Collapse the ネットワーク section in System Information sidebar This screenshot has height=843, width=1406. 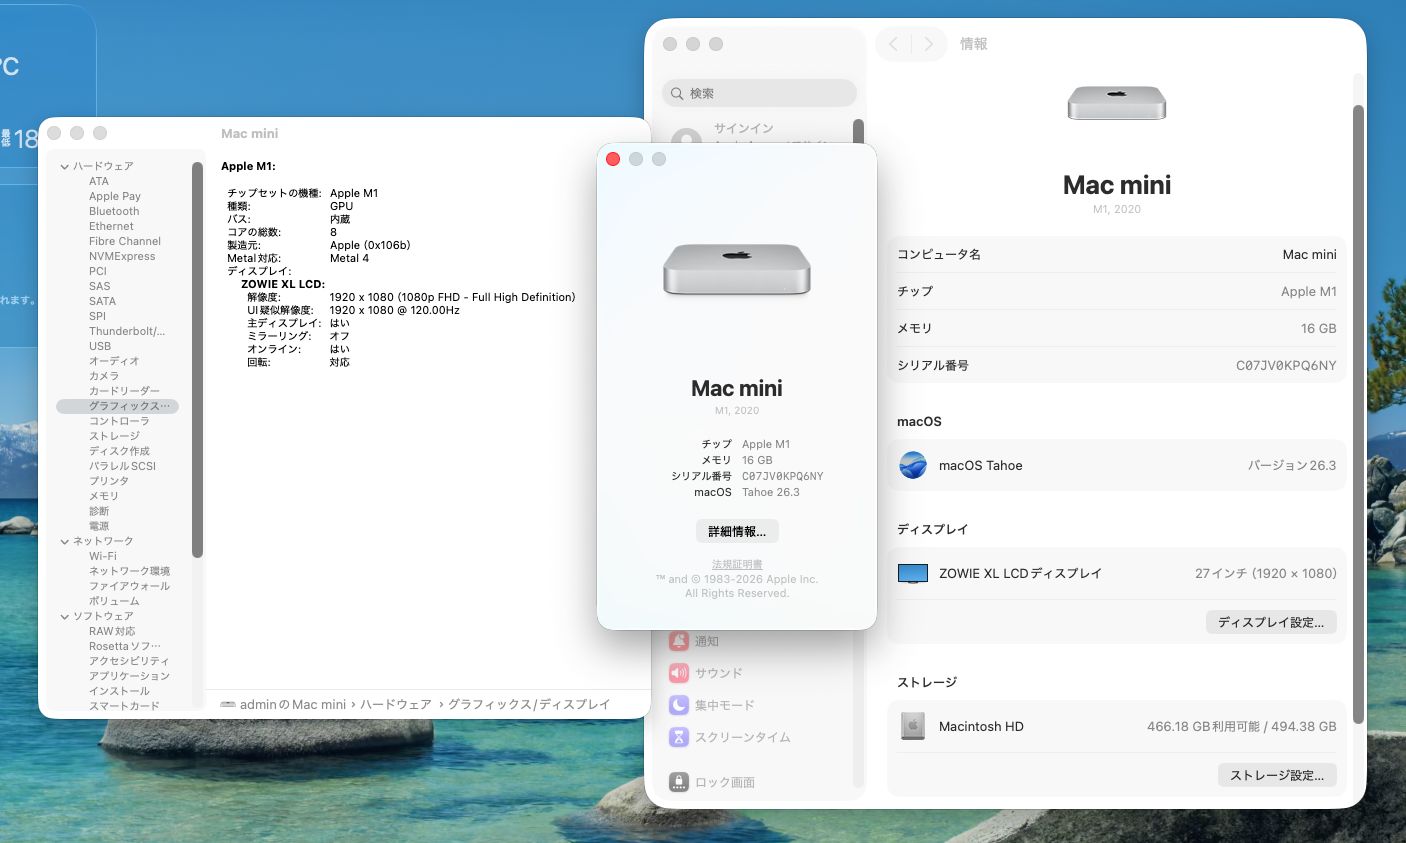point(64,541)
